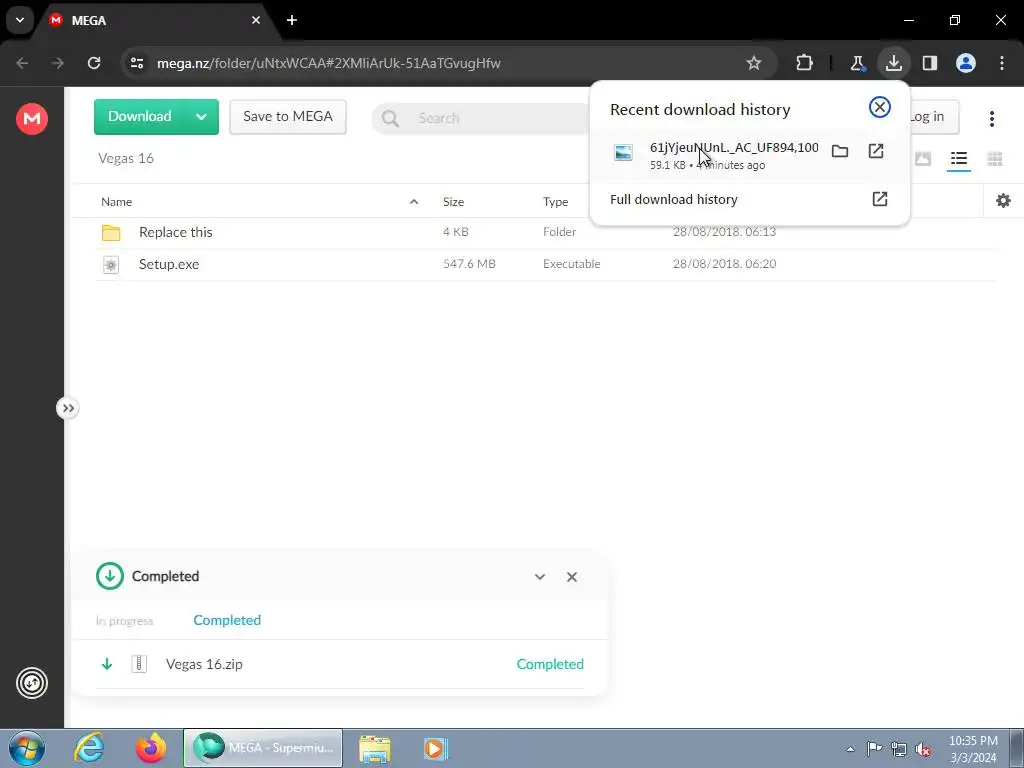Sort files by Name column
Image resolution: width=1024 pixels, height=768 pixels.
click(116, 202)
